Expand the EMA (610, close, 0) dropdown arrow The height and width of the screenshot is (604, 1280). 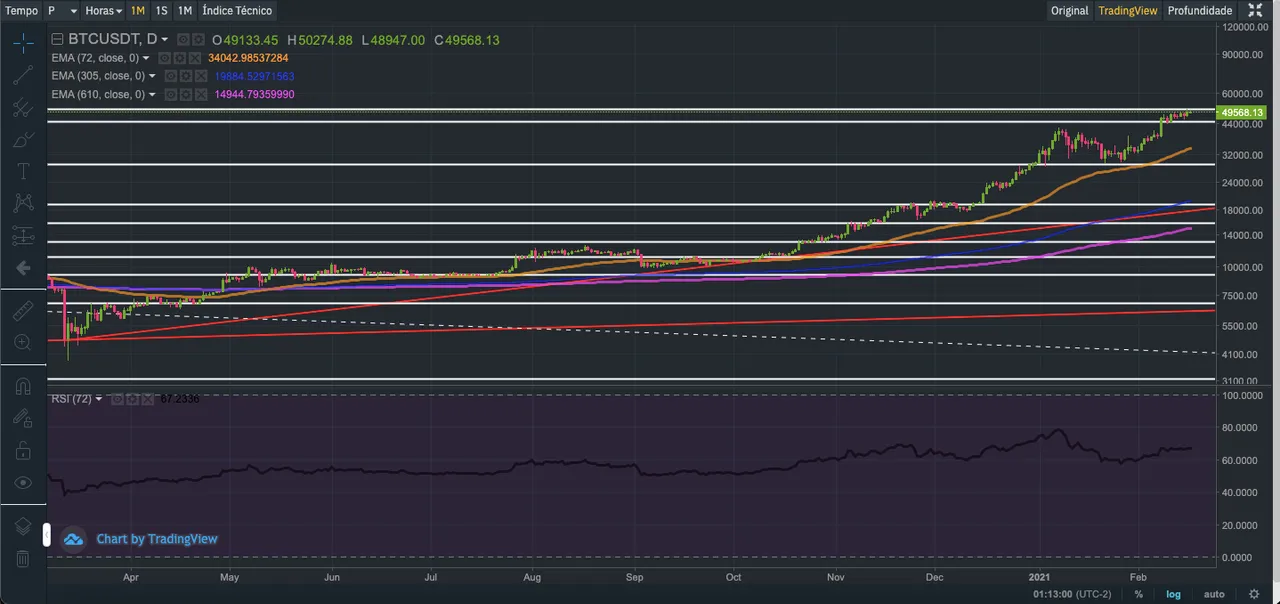pos(152,94)
